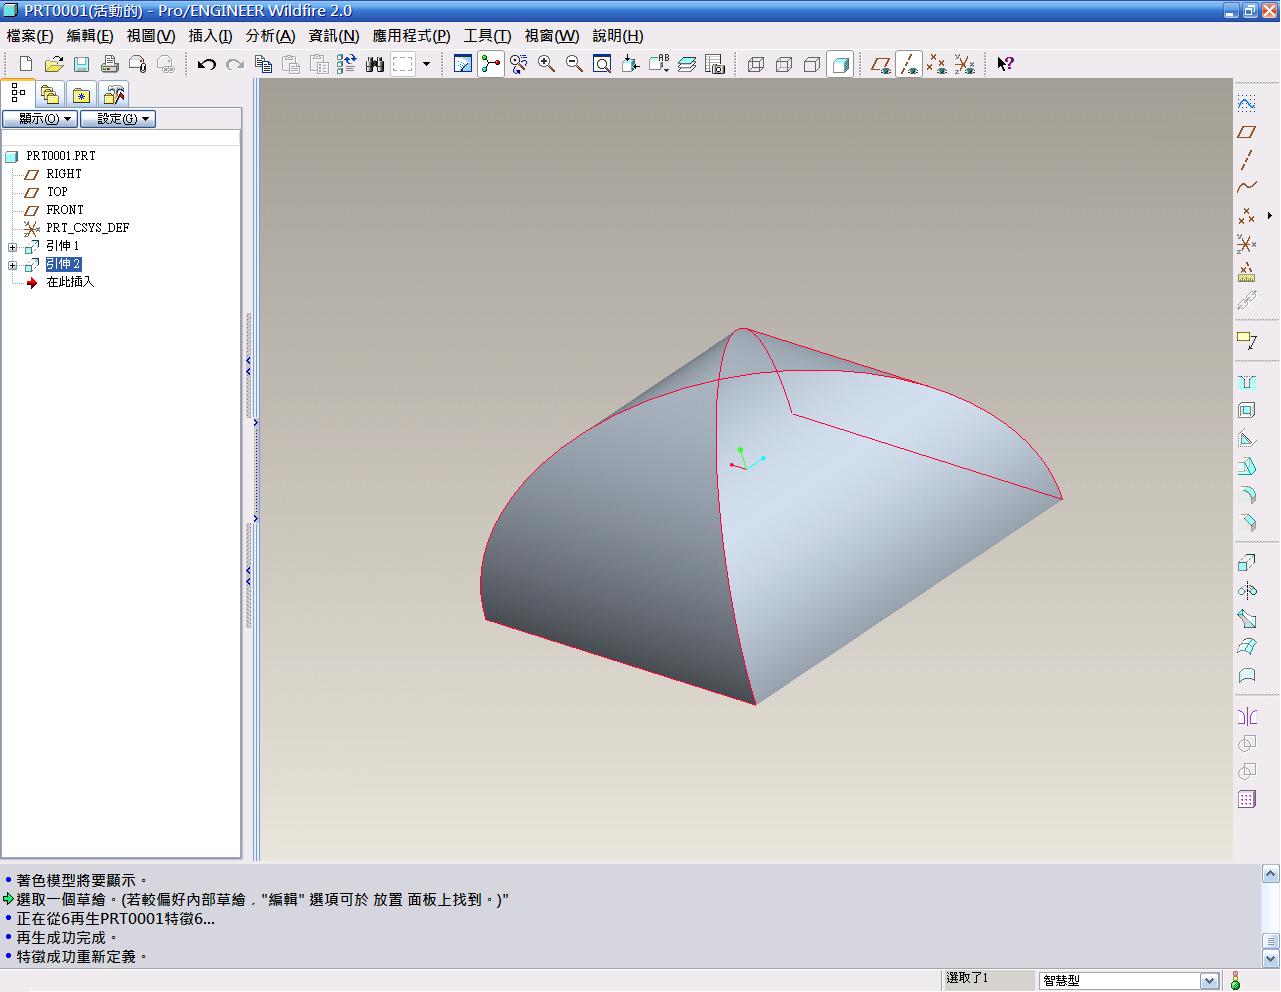Expand the 引伸 1 feature node
Screen dimensions: 1281x992
[x=12, y=247]
